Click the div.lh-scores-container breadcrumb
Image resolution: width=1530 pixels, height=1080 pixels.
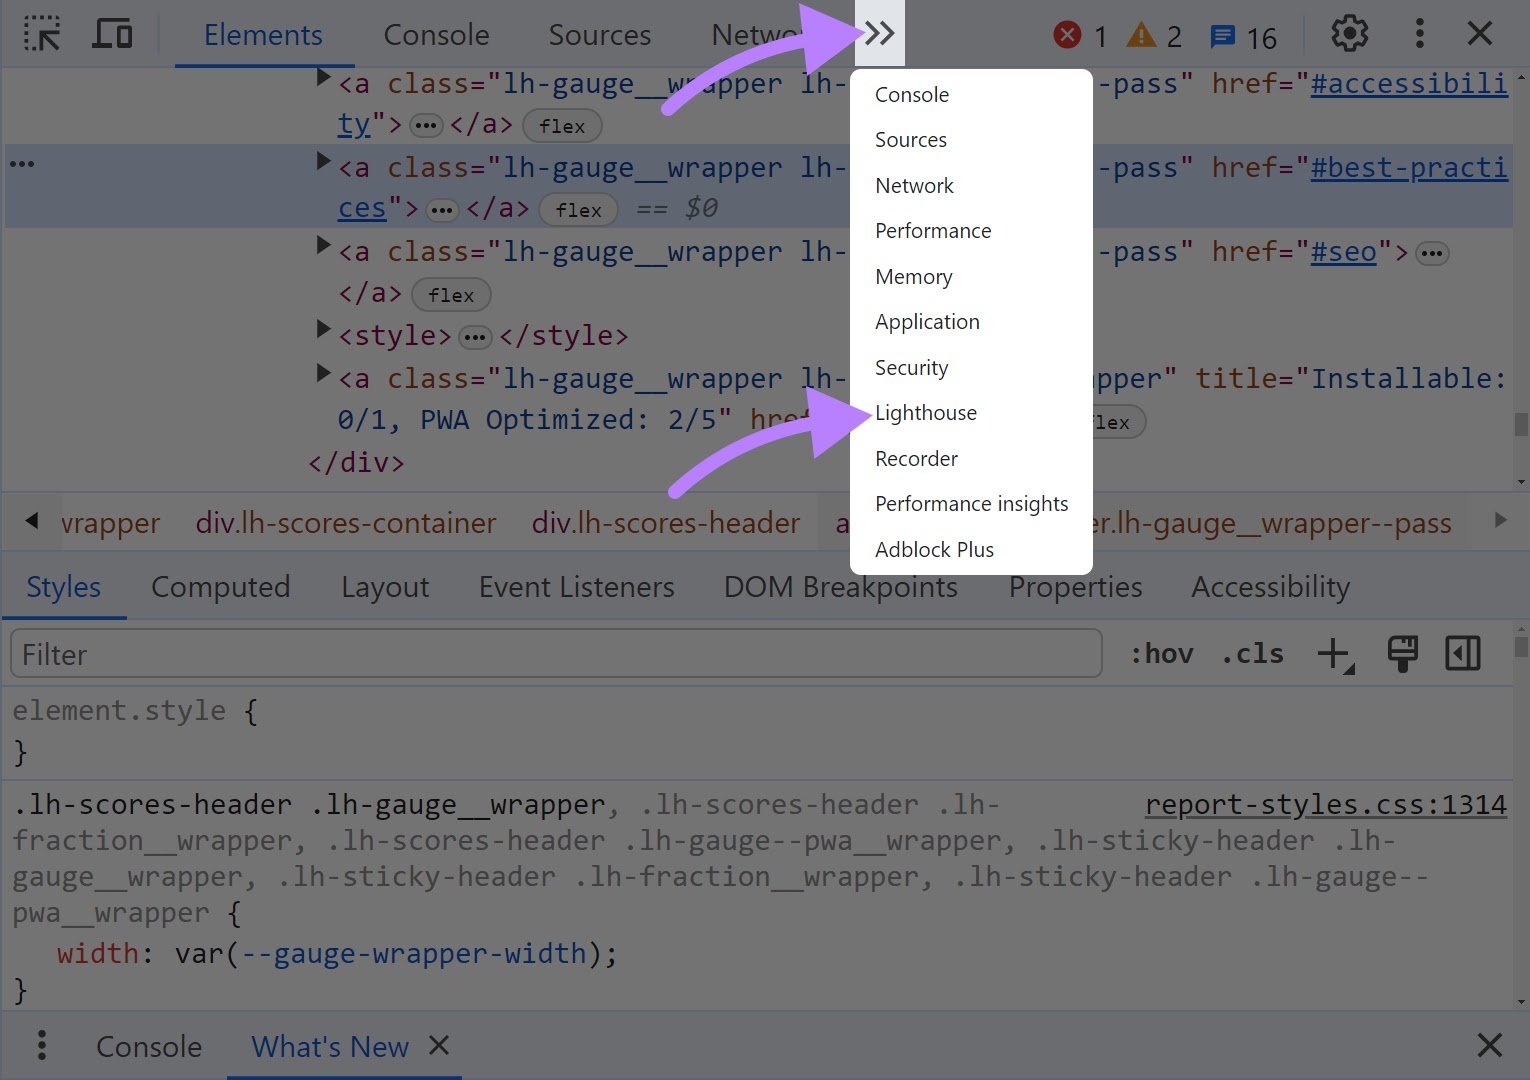tap(346, 523)
